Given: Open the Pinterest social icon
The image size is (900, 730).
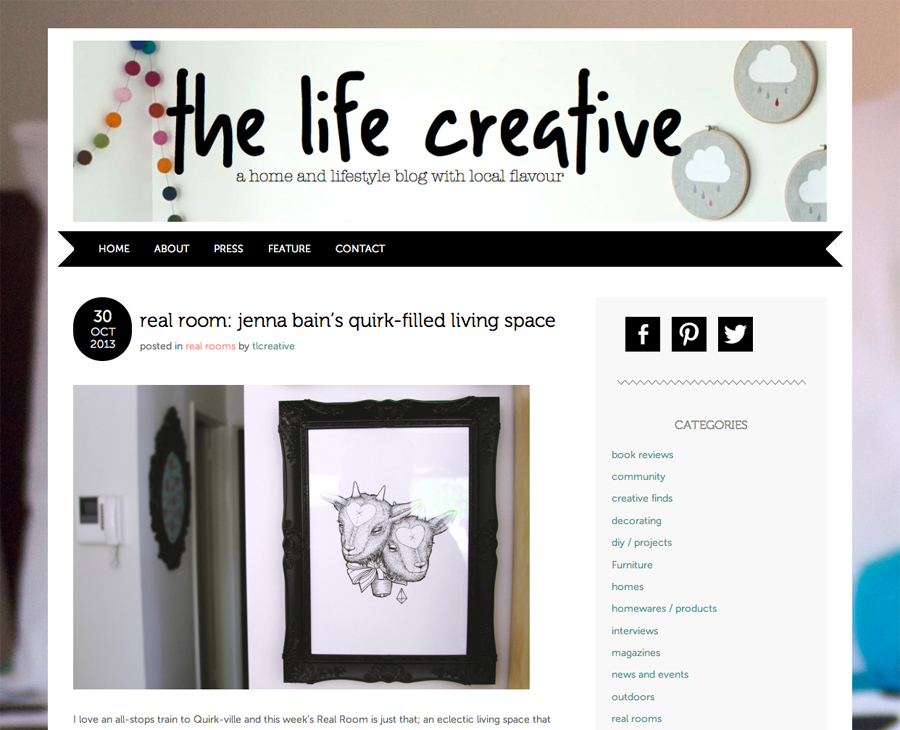Looking at the screenshot, I should pyautogui.click(x=689, y=334).
